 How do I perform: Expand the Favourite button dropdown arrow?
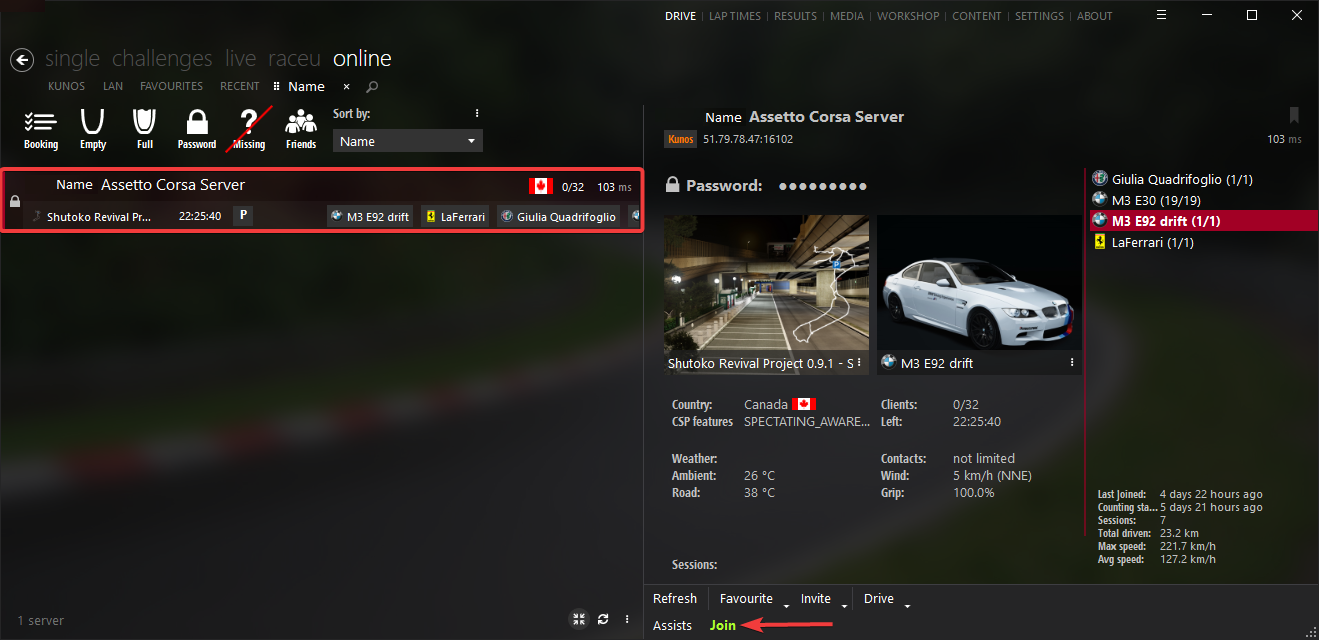786,606
